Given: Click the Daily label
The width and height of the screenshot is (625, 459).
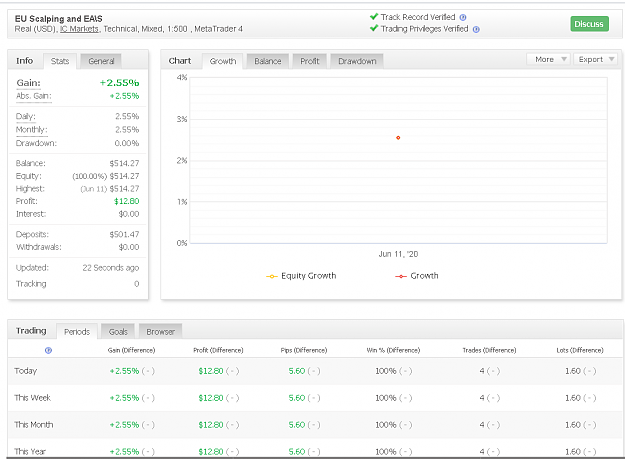Looking at the screenshot, I should click(26, 116).
